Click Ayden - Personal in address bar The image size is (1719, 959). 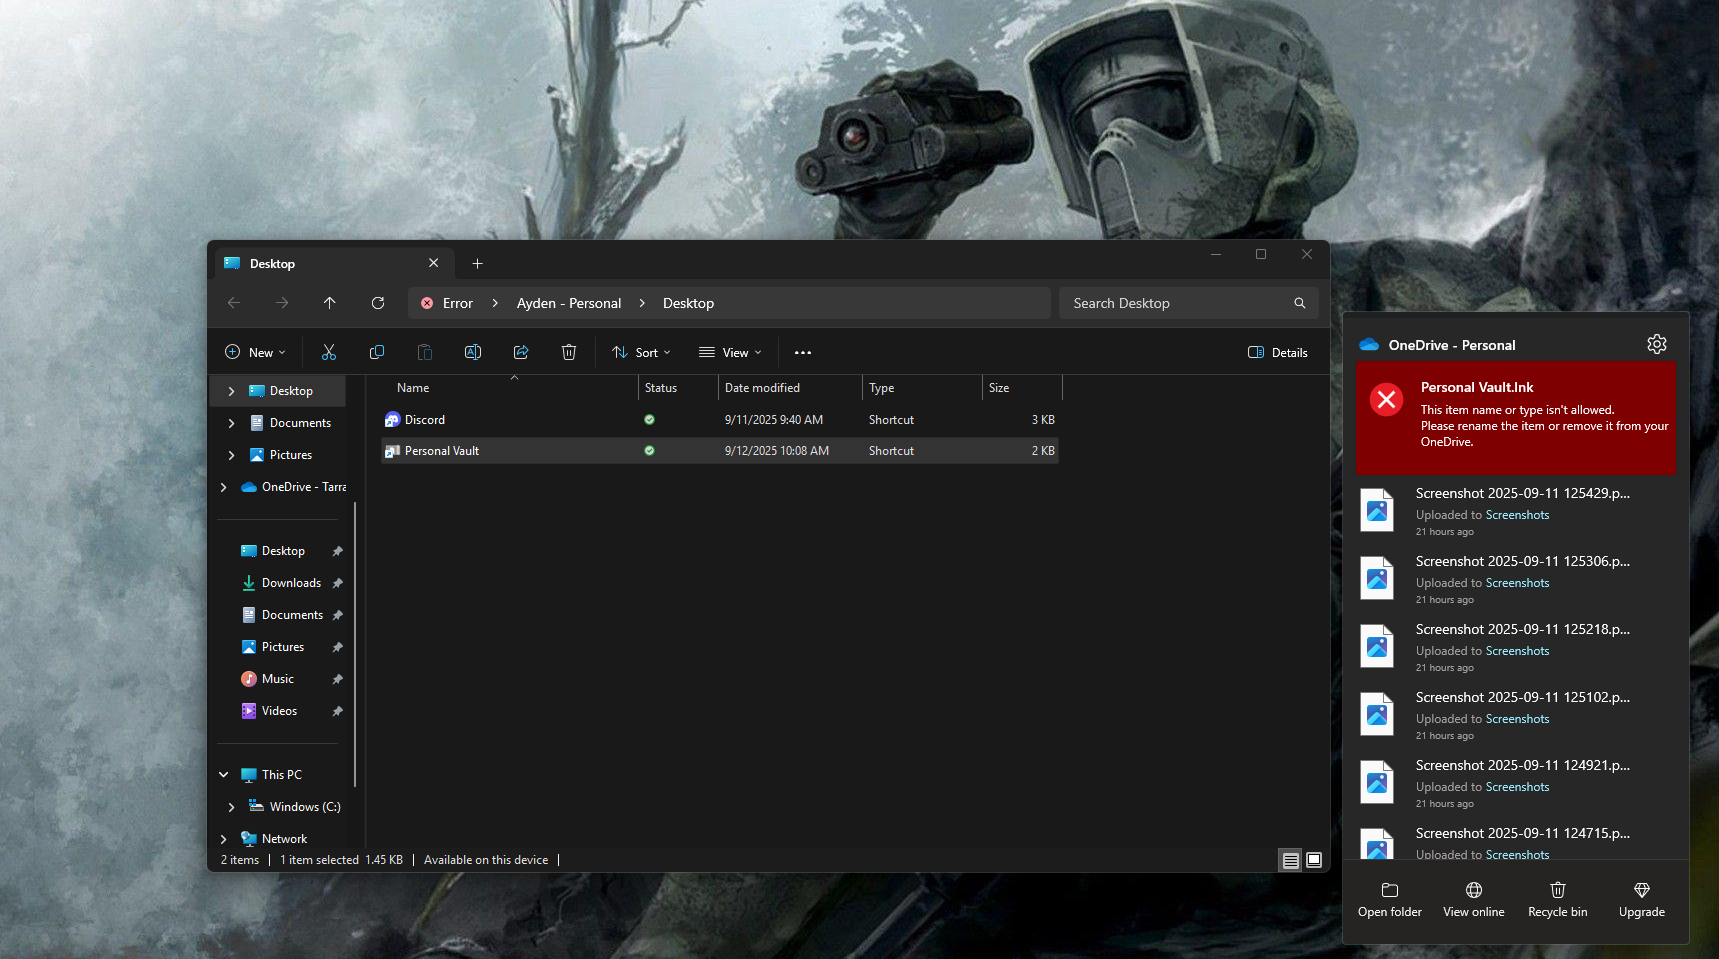coord(569,303)
